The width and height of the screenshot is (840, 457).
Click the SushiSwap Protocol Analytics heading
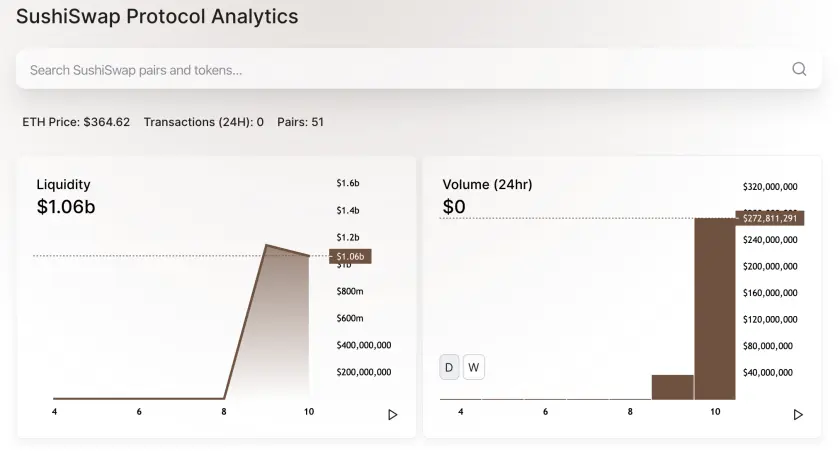(157, 17)
